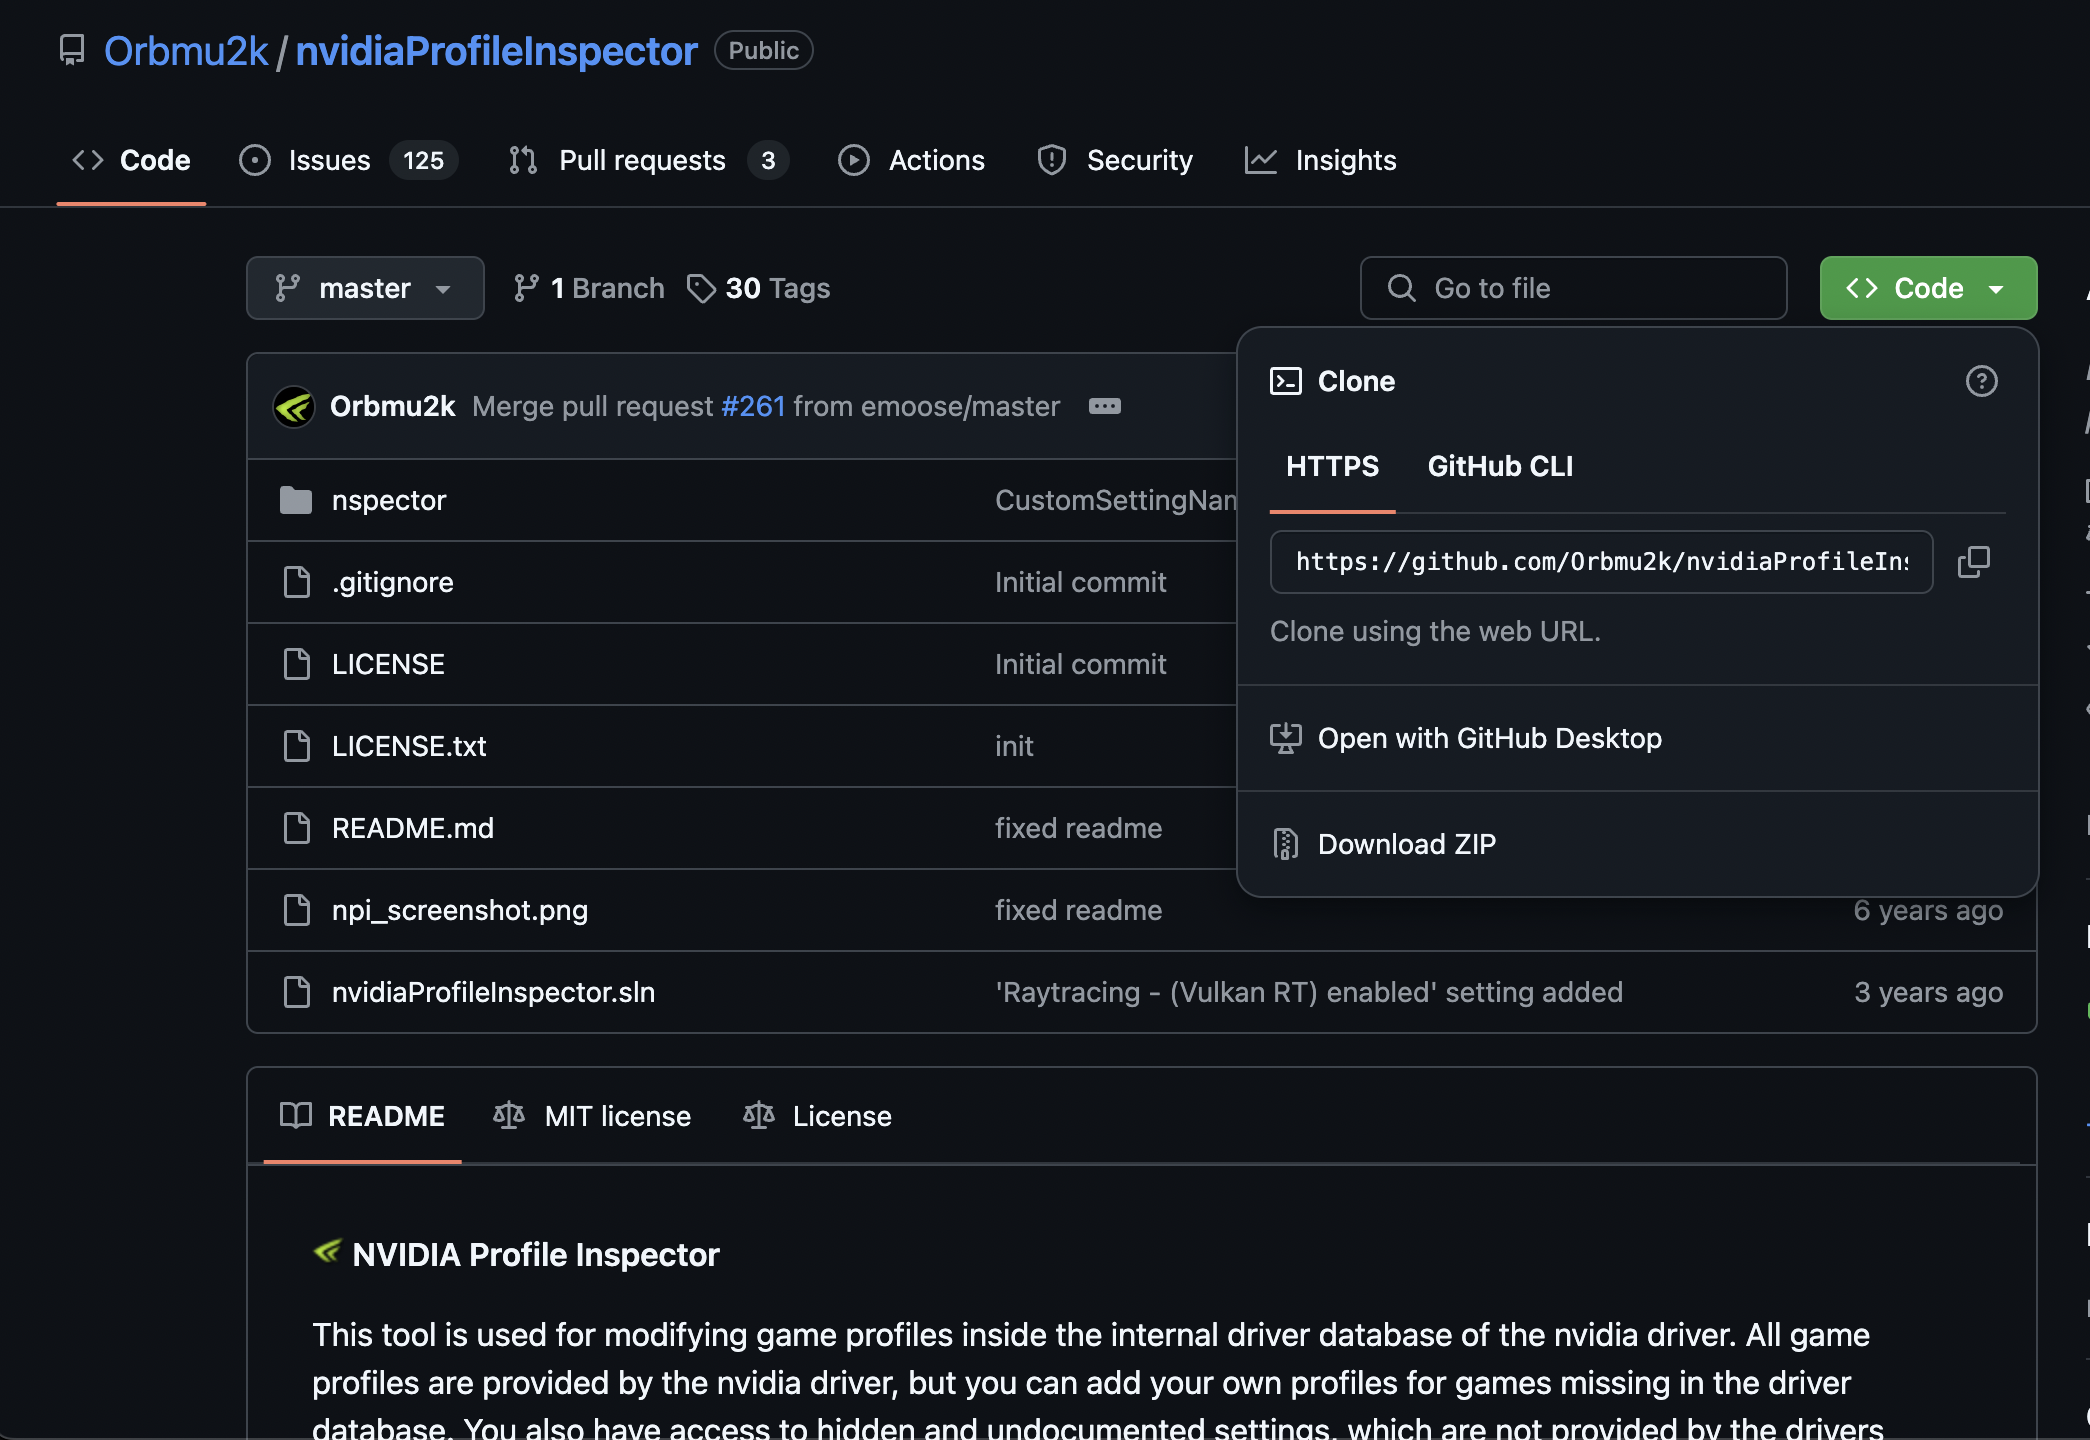Image resolution: width=2090 pixels, height=1440 pixels.
Task: Click the GitHub Desktop download icon
Action: click(1286, 738)
